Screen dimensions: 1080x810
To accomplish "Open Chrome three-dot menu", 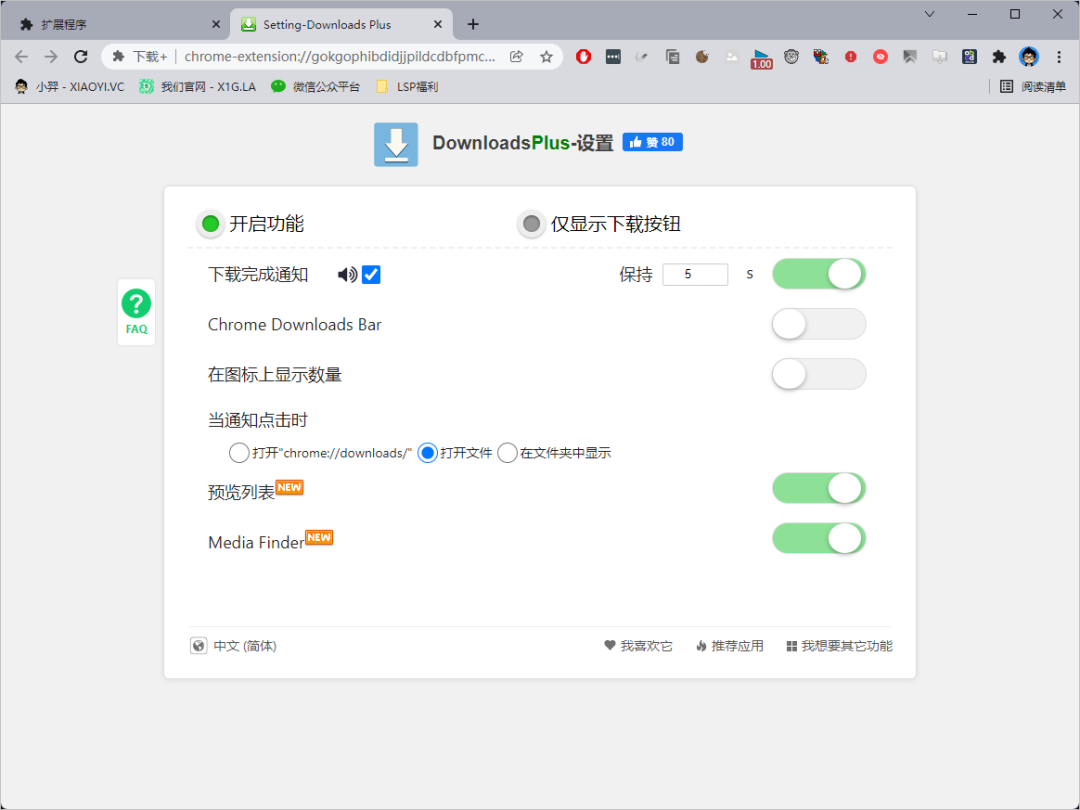I will tap(1059, 57).
